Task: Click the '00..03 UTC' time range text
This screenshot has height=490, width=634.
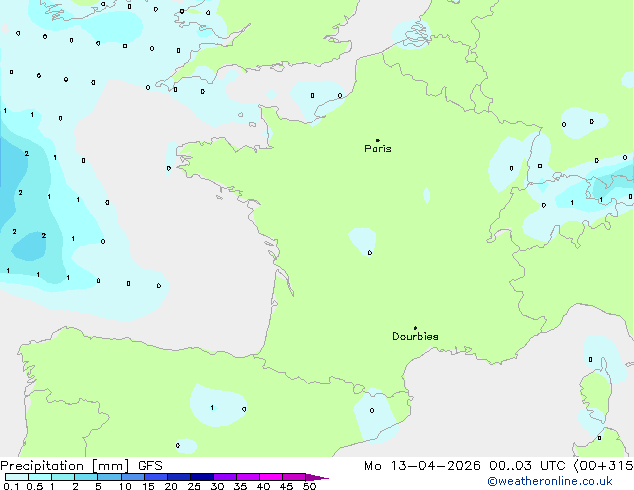Action: tap(527, 466)
